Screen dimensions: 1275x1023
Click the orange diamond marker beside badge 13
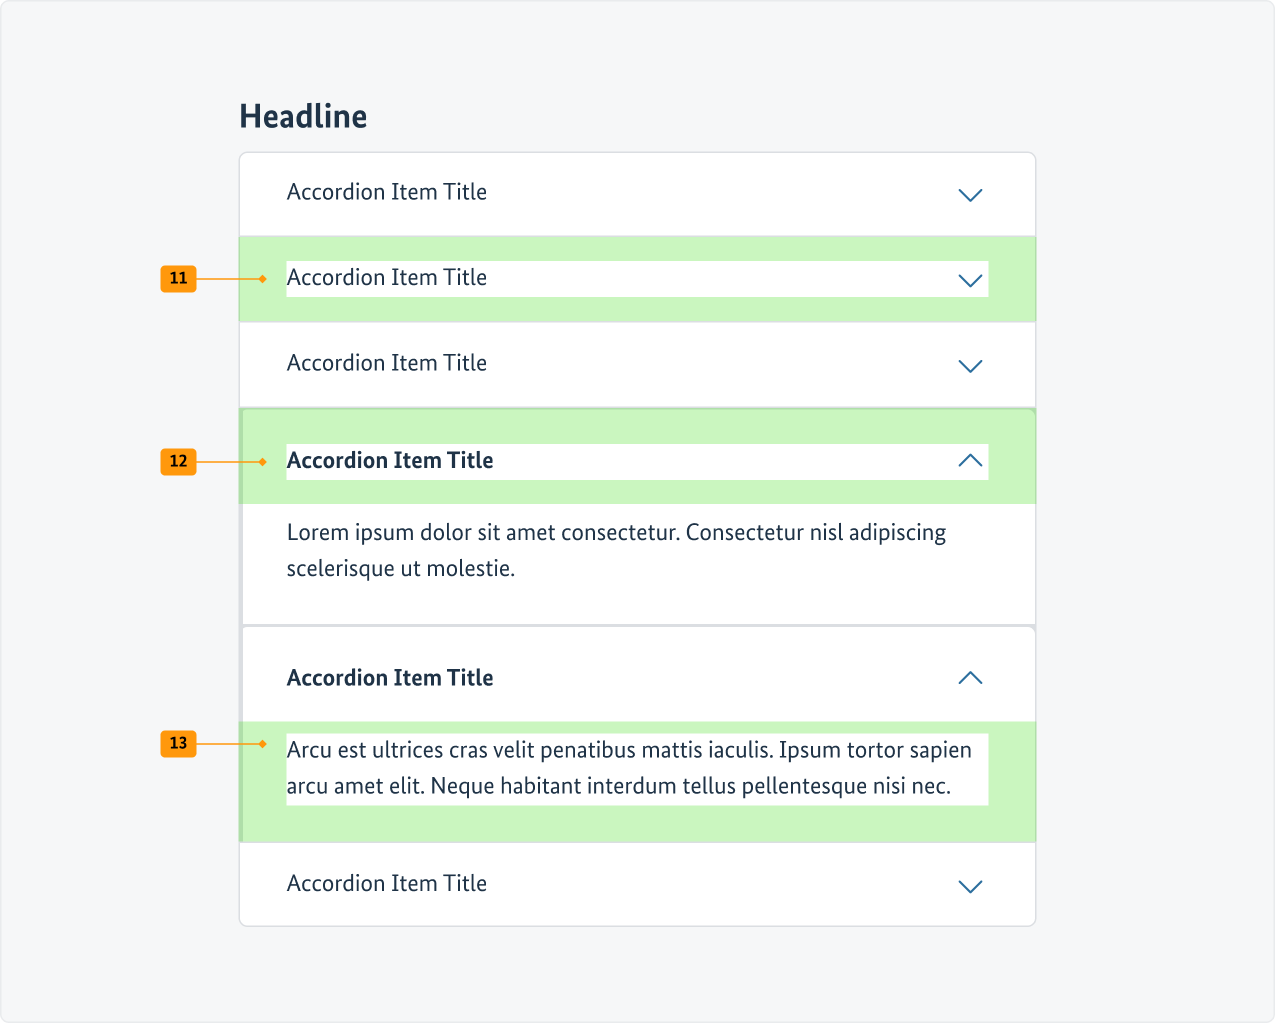pyautogui.click(x=263, y=744)
